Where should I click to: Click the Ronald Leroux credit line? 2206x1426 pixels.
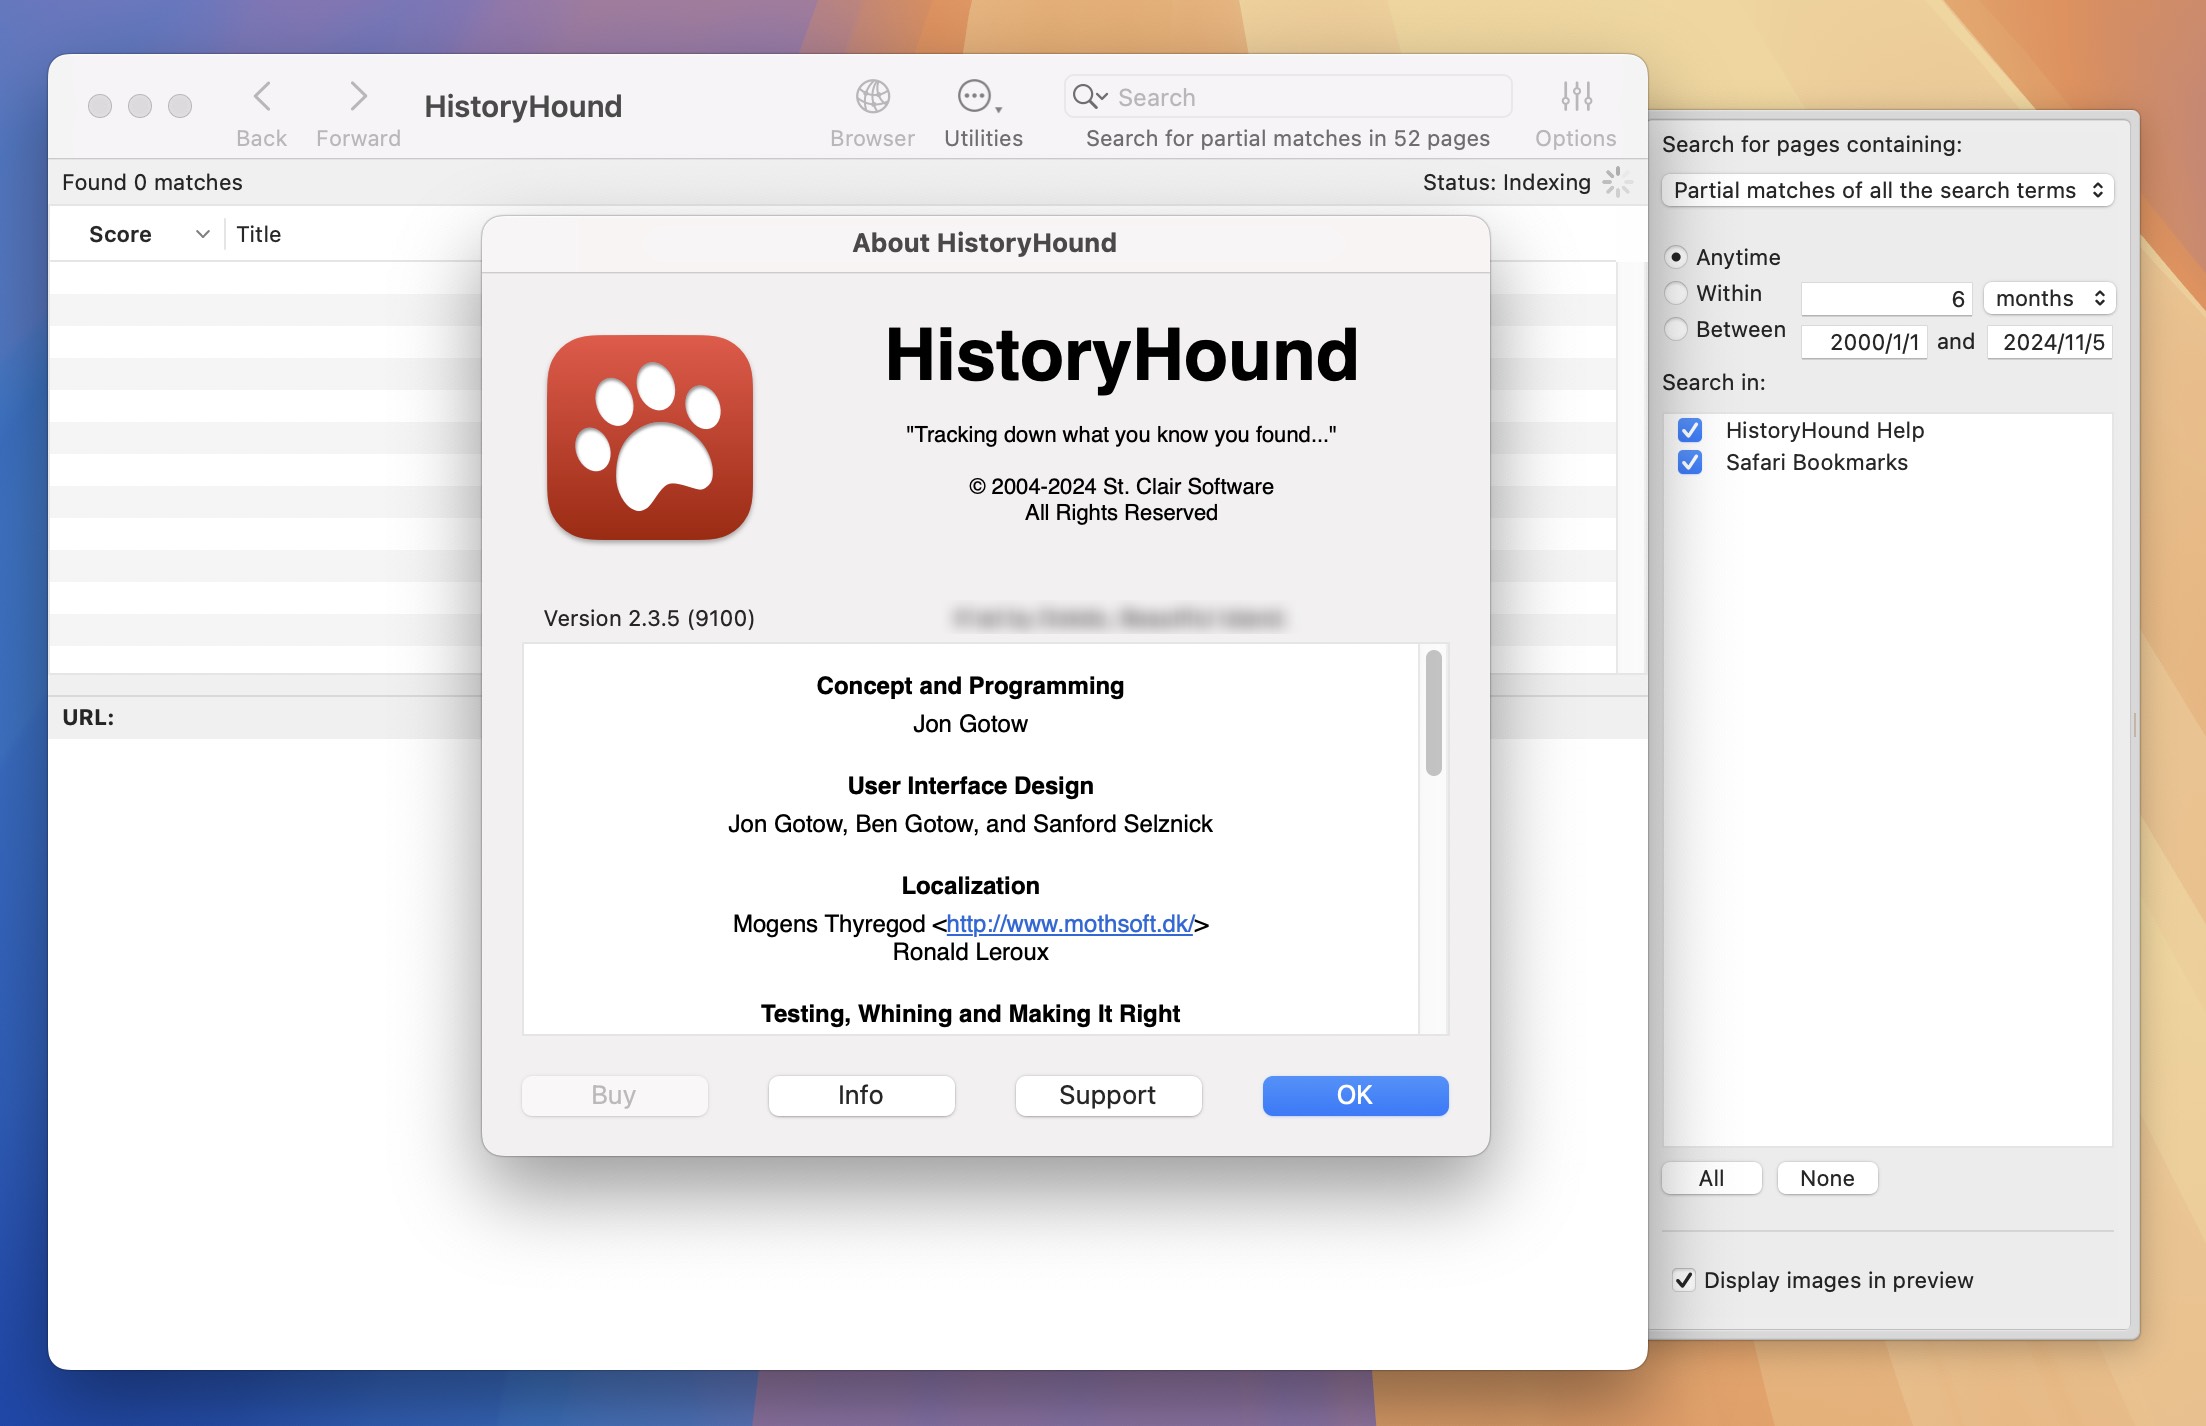point(970,951)
